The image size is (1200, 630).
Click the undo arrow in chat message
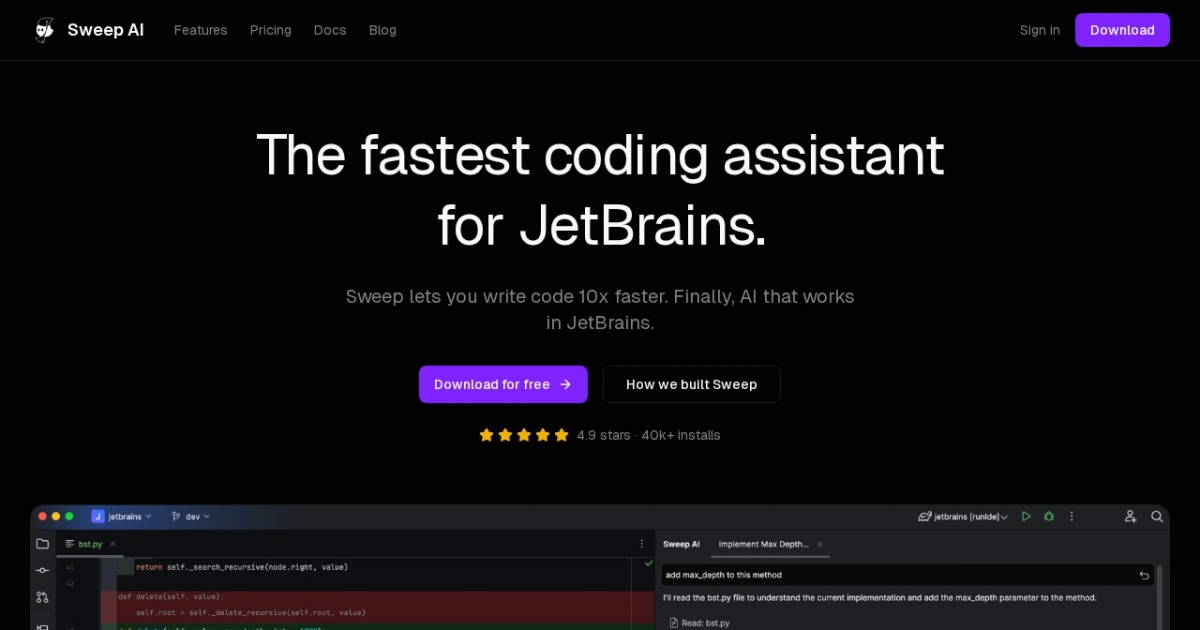pos(1144,575)
